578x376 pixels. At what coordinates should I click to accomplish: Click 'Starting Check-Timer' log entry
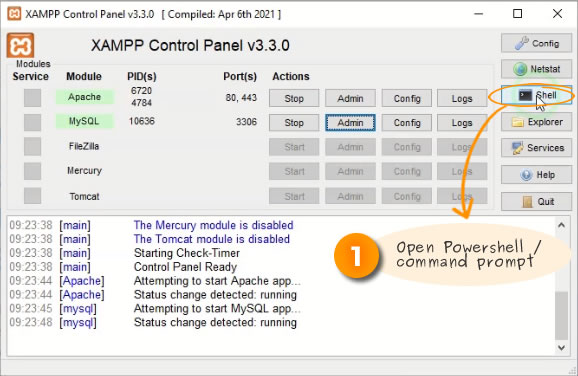[x=187, y=253]
